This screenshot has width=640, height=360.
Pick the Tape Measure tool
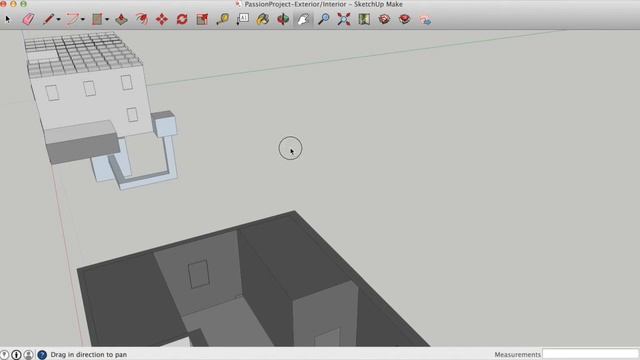click(222, 19)
